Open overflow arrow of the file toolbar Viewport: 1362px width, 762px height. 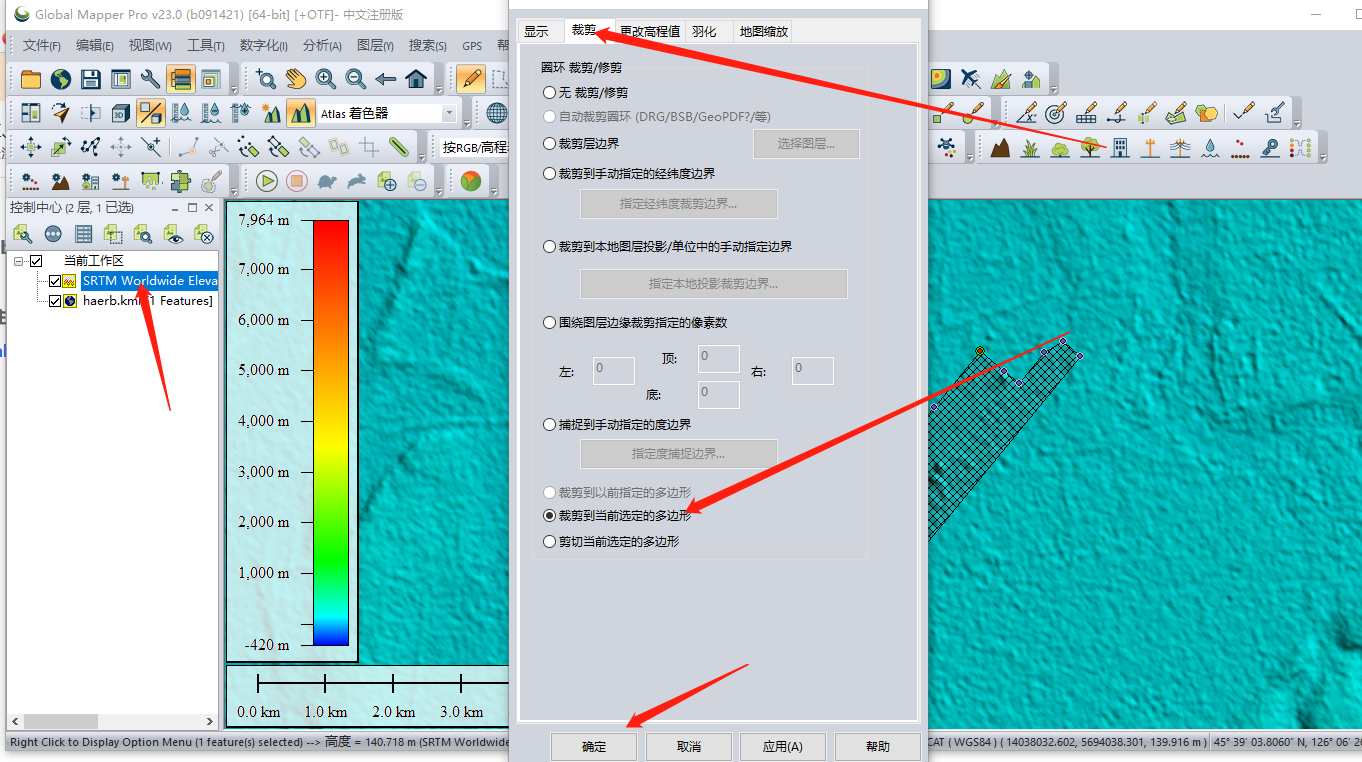(x=233, y=87)
